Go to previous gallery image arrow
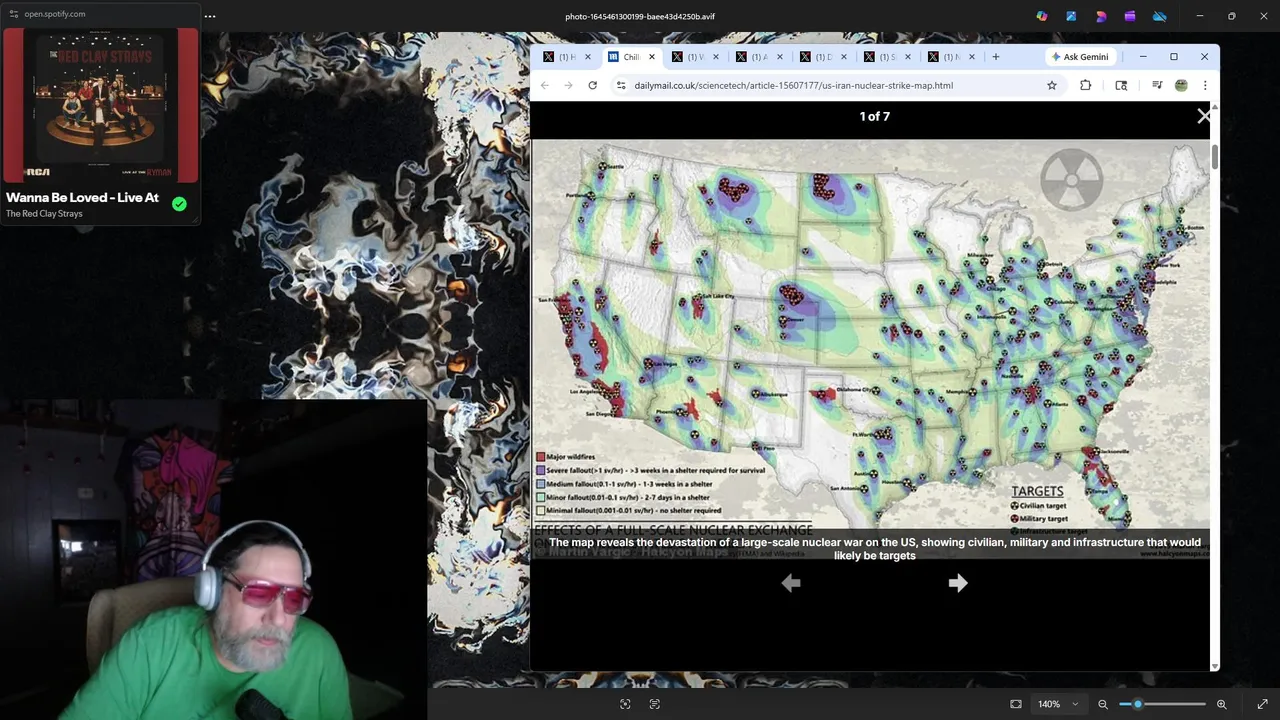 click(791, 583)
